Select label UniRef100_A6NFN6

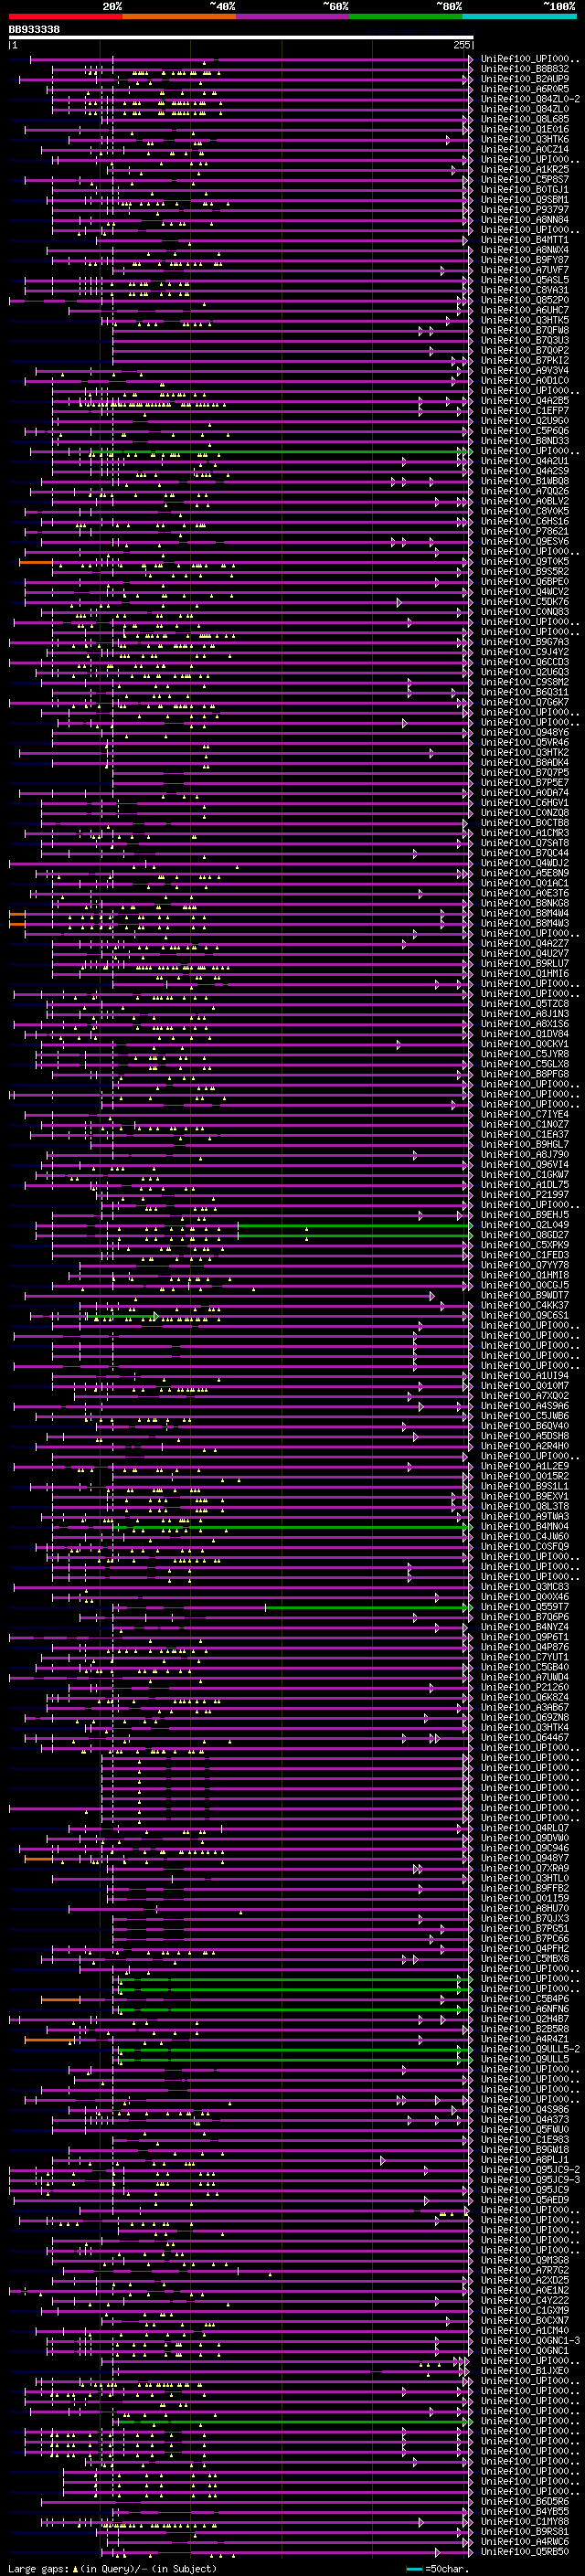525,2009
